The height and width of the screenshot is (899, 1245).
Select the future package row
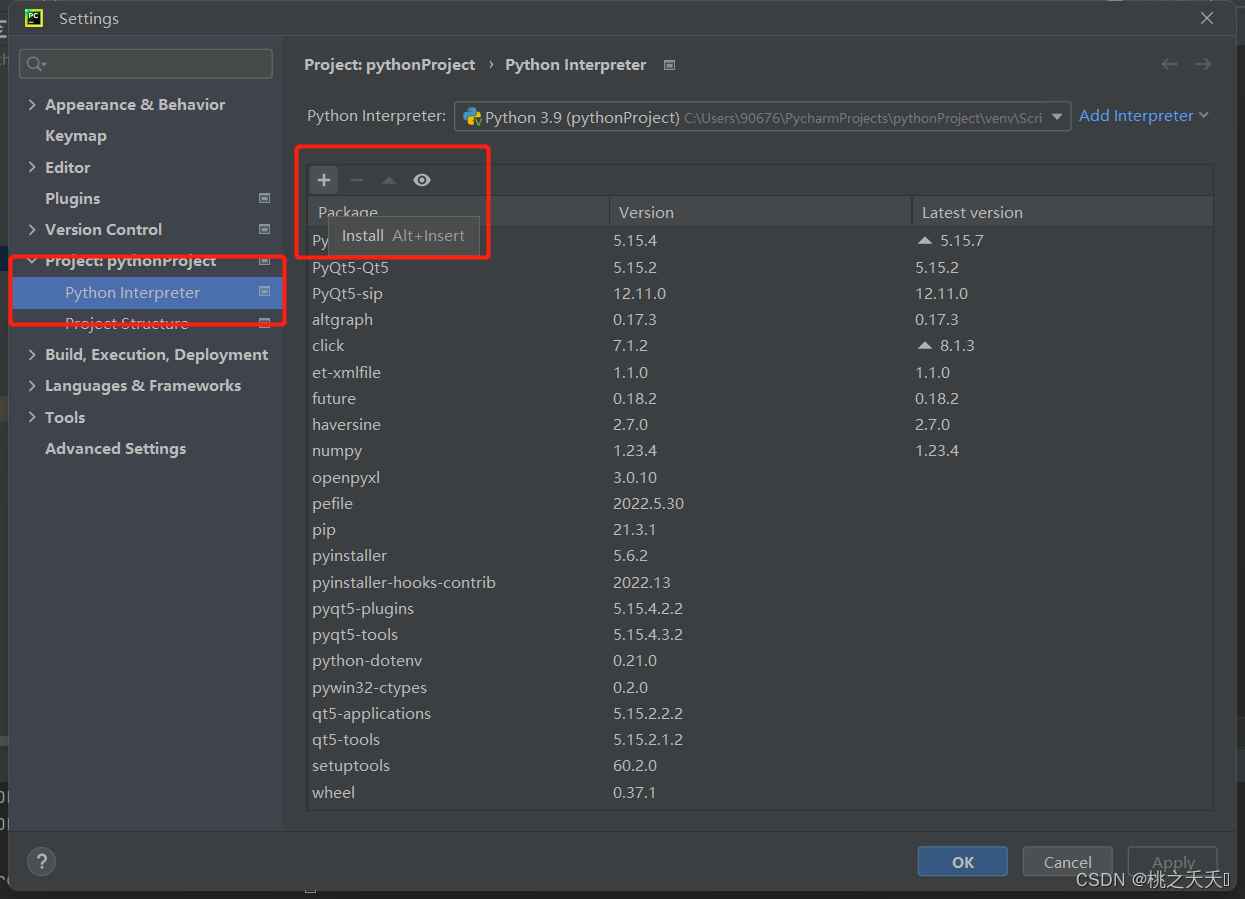(x=760, y=398)
